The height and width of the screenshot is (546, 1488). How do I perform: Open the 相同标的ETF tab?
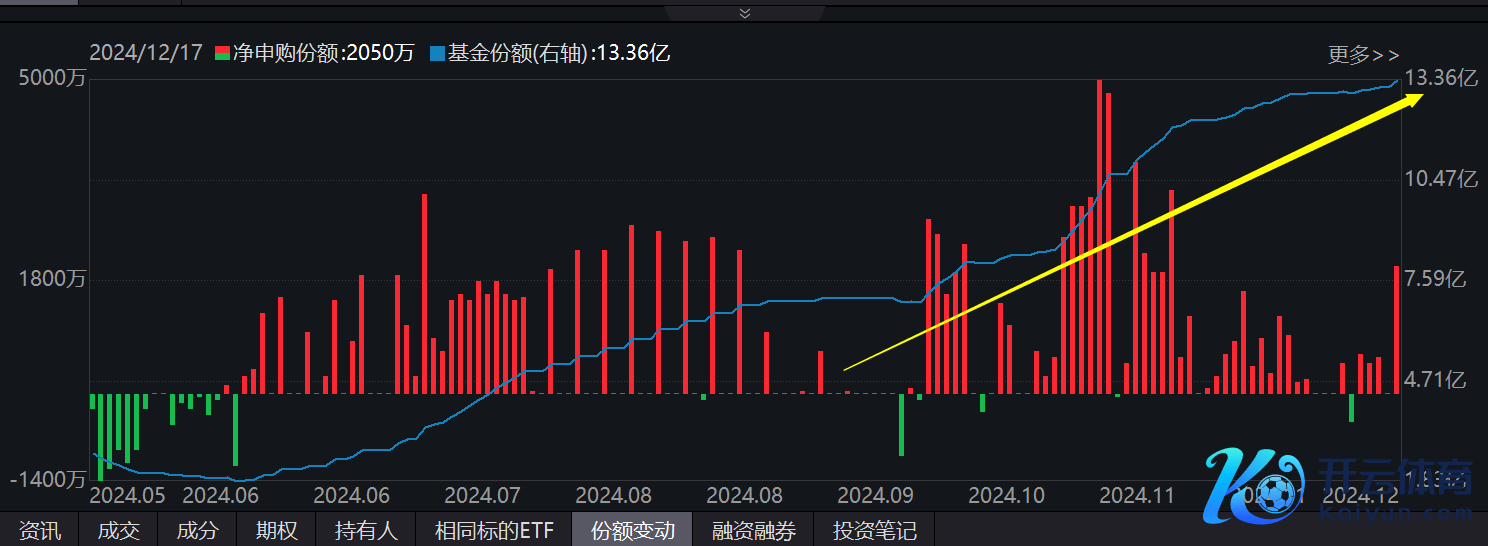tap(494, 530)
